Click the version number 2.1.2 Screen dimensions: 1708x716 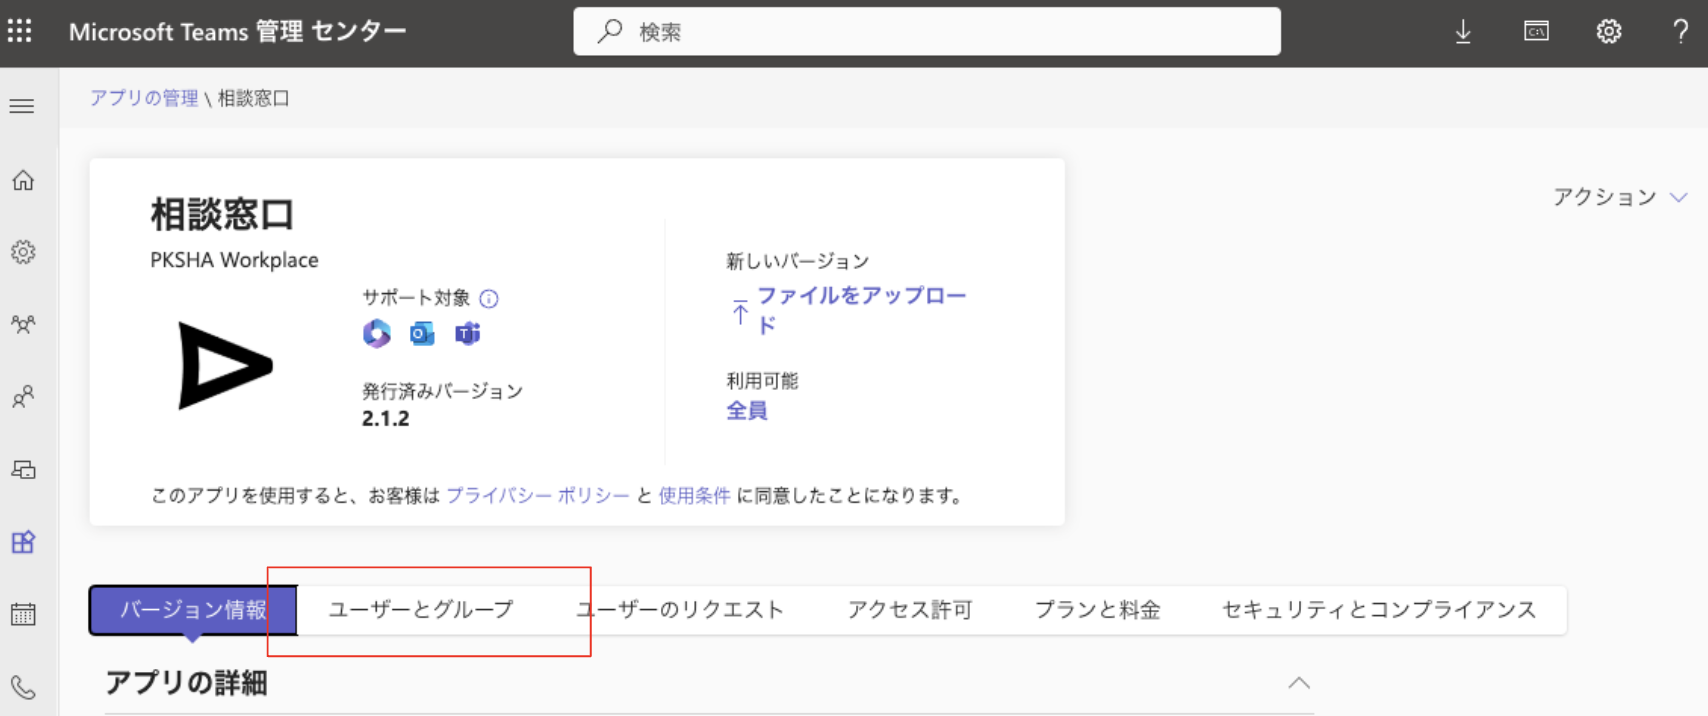click(x=386, y=419)
